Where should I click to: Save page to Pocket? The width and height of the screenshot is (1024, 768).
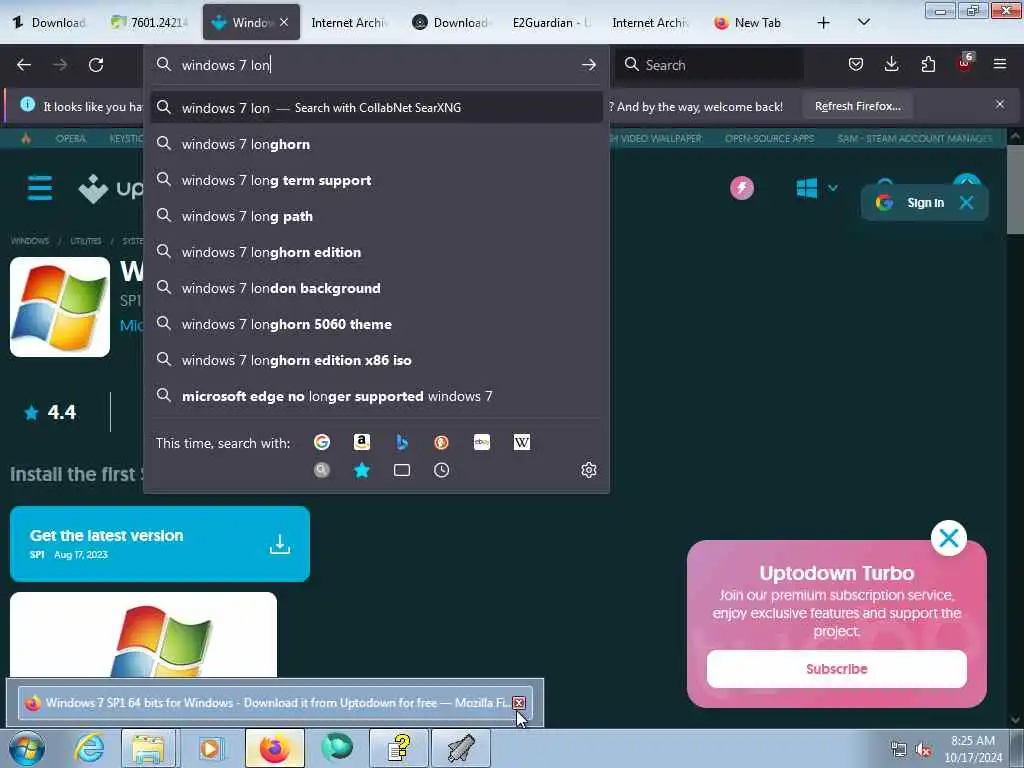[856, 64]
